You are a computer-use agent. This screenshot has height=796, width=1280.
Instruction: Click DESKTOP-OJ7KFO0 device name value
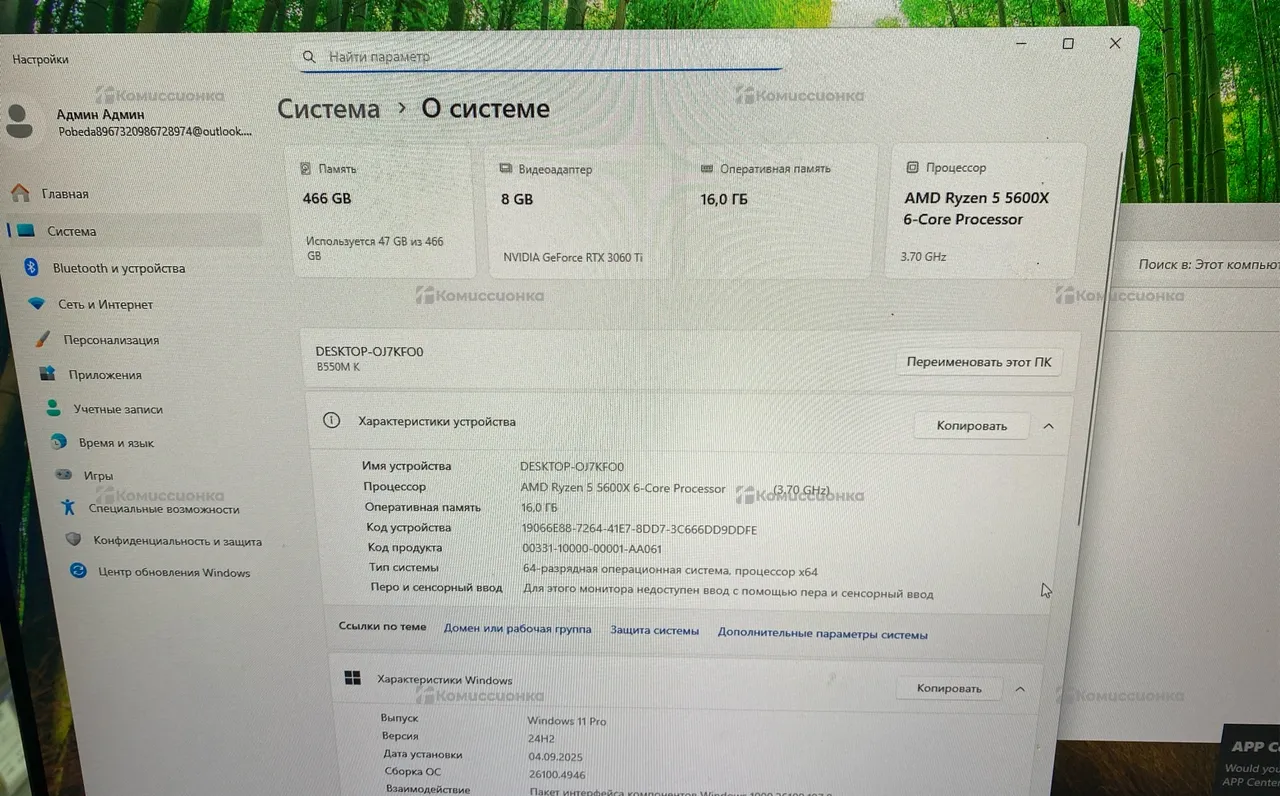point(572,467)
